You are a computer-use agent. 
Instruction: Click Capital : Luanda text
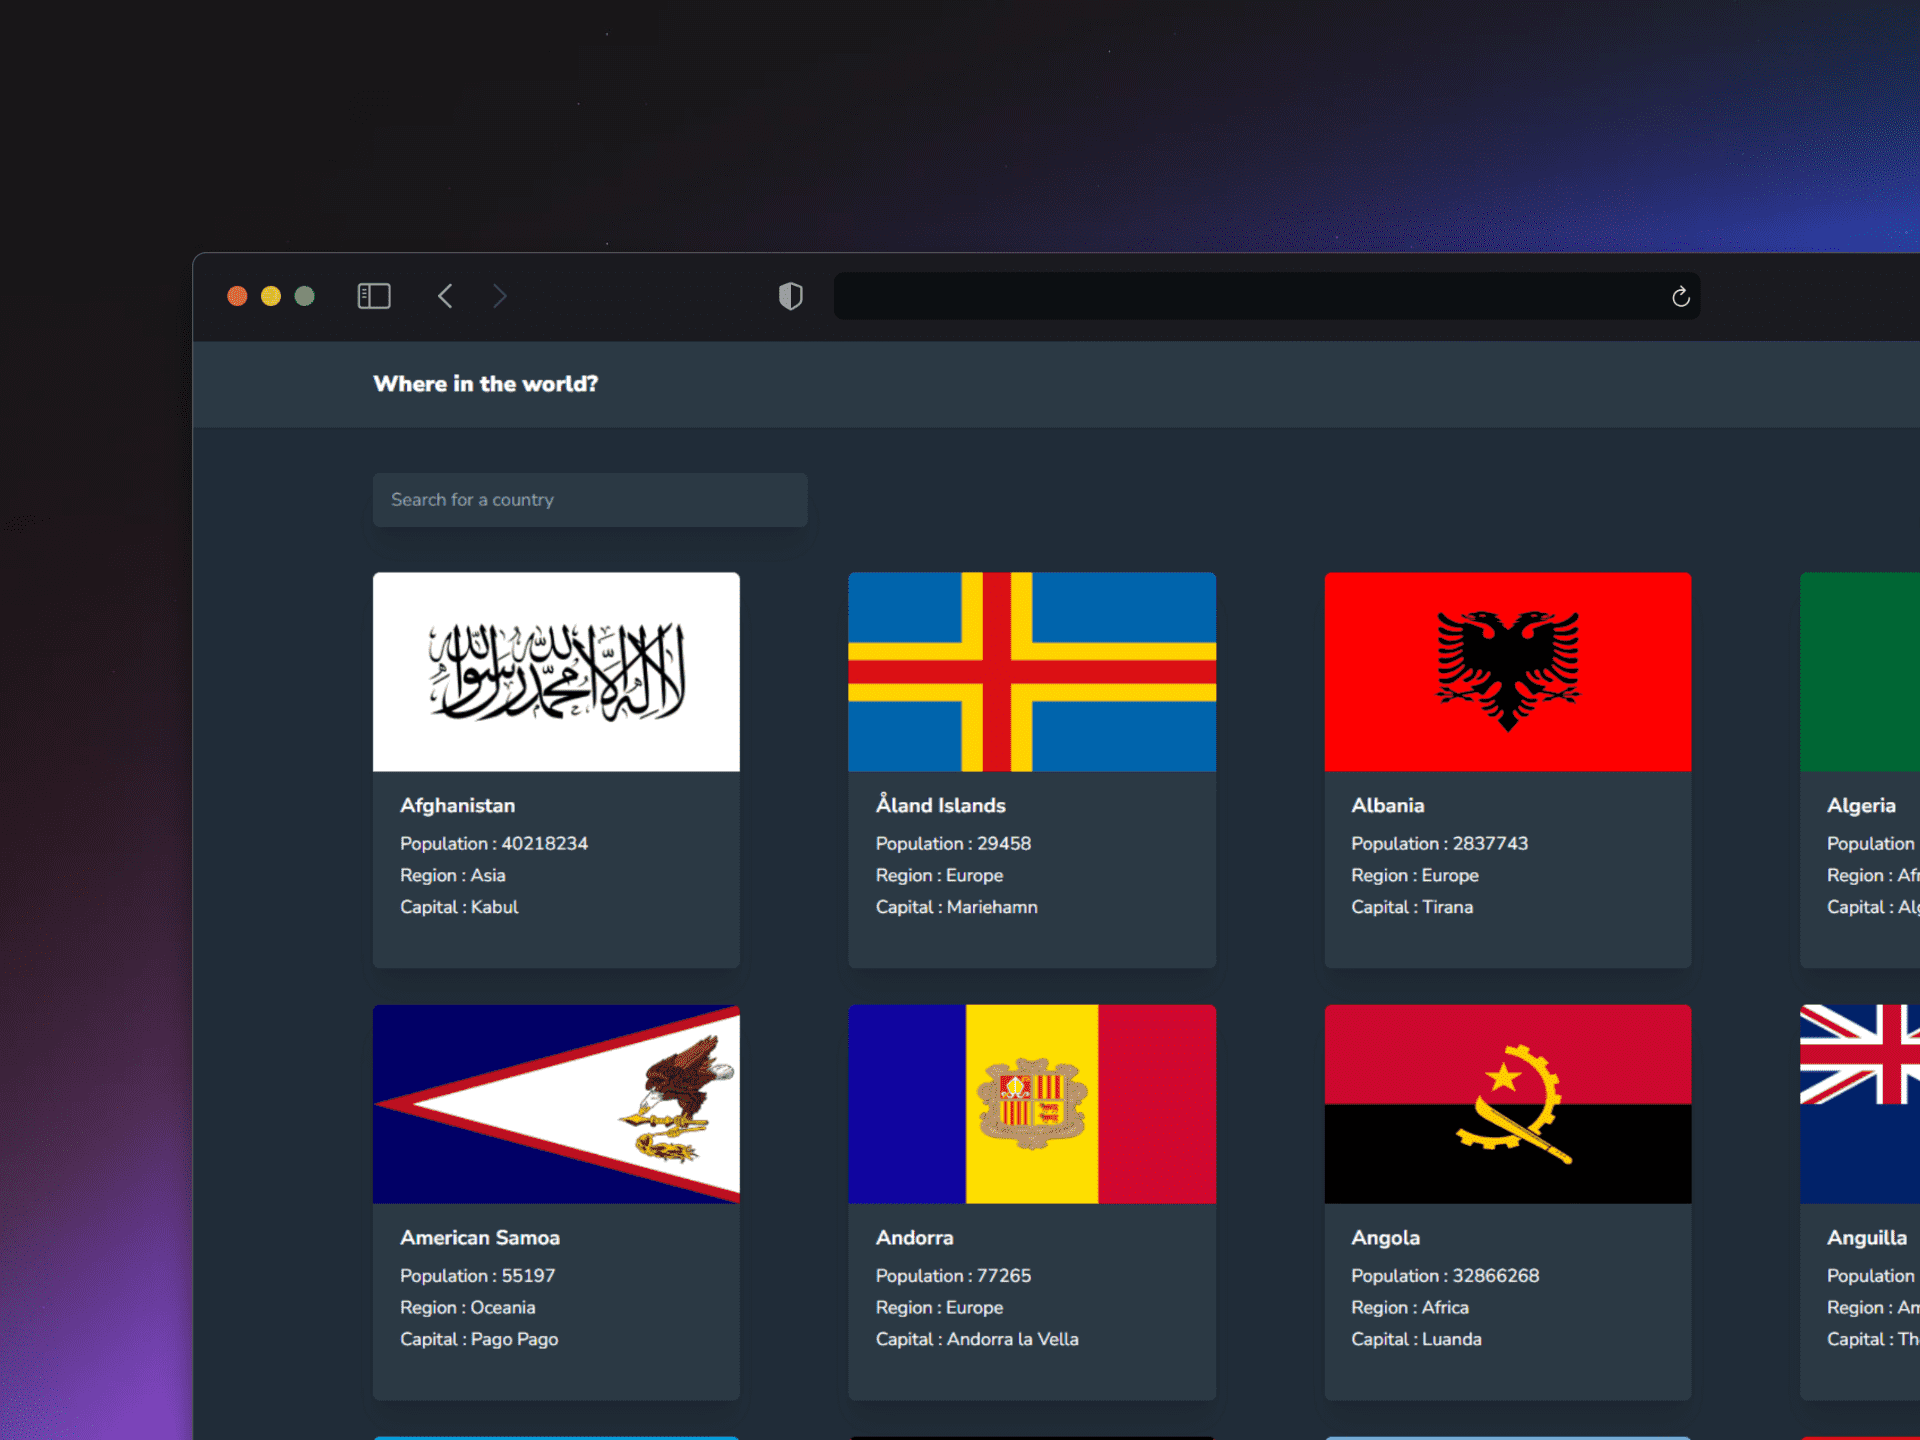[x=1416, y=1339]
